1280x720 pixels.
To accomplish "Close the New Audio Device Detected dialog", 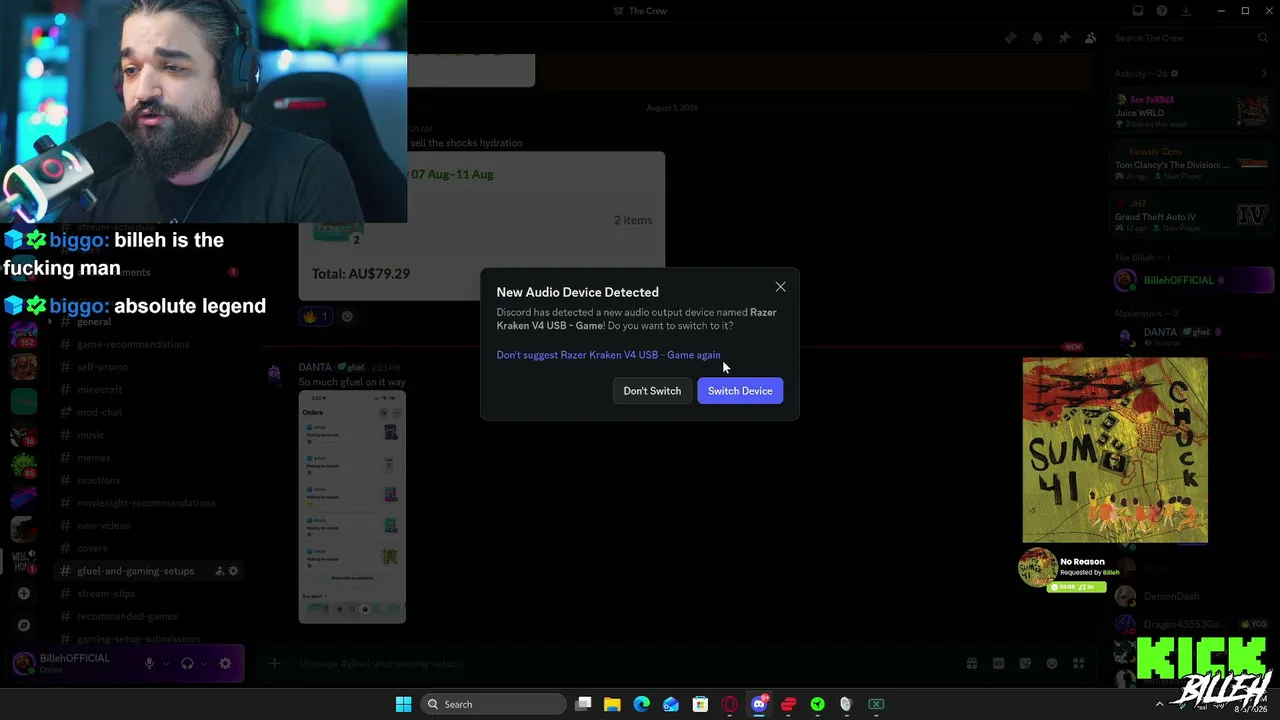I will (780, 288).
